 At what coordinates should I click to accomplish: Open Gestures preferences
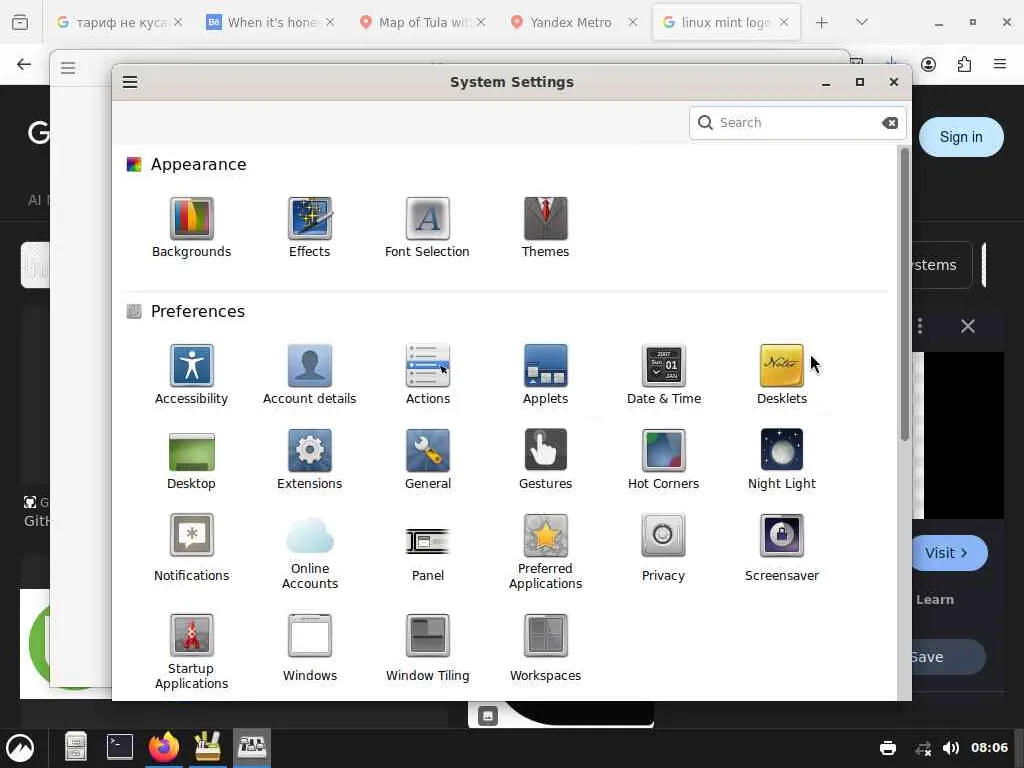[x=545, y=459]
